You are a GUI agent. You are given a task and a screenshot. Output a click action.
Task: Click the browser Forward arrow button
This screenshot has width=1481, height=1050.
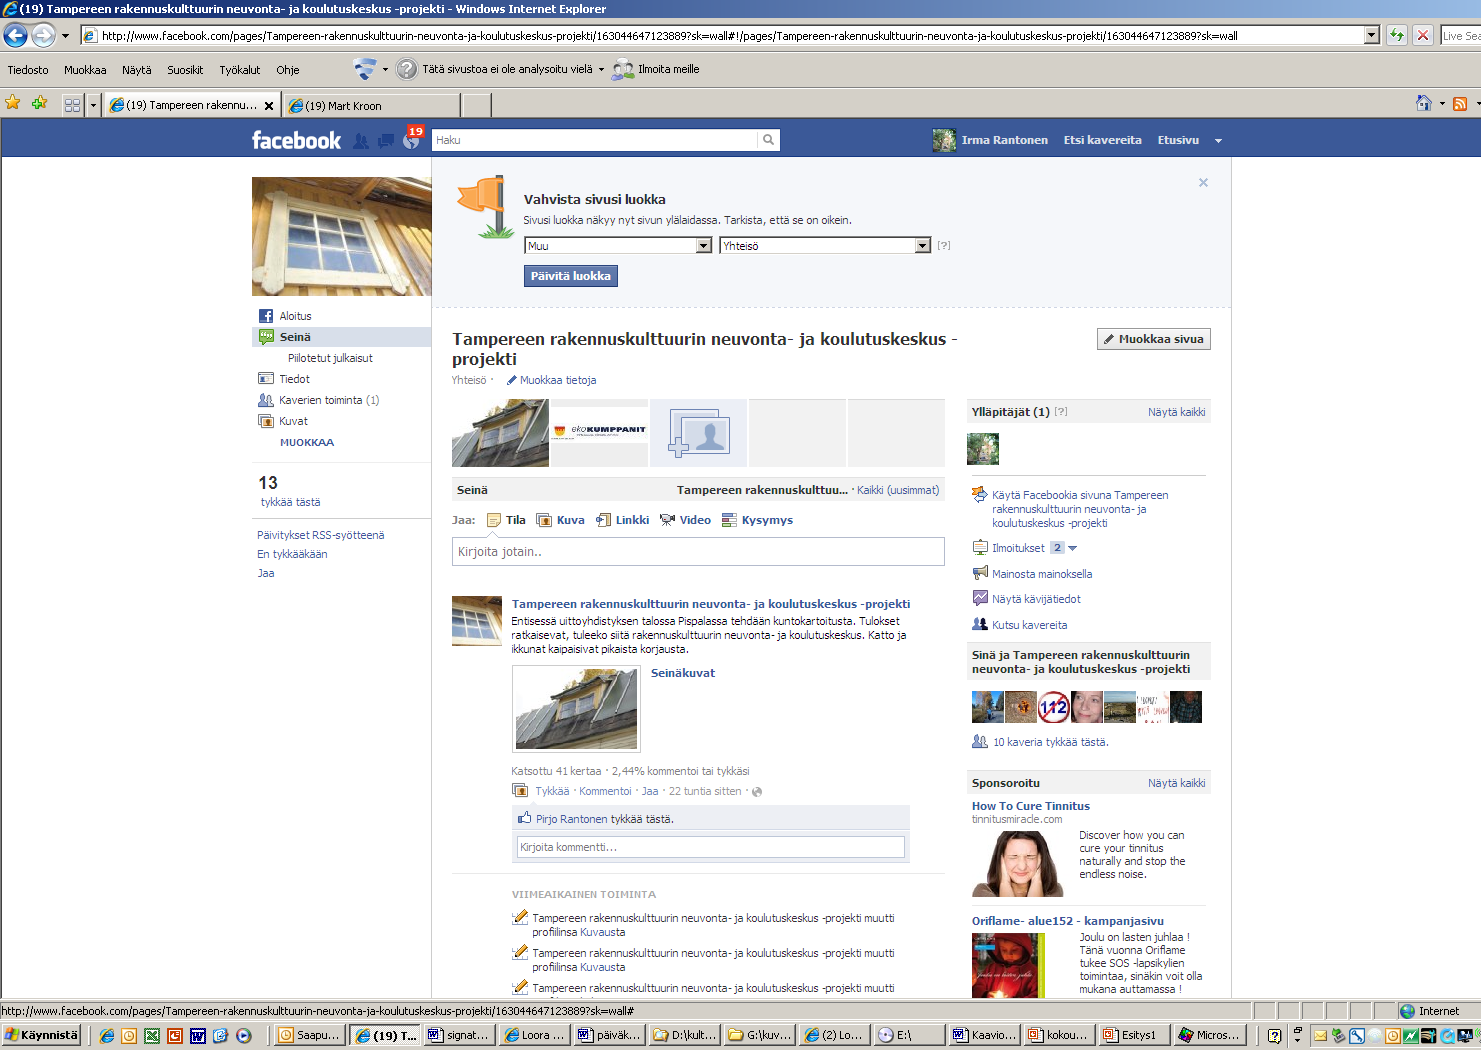pyautogui.click(x=43, y=35)
